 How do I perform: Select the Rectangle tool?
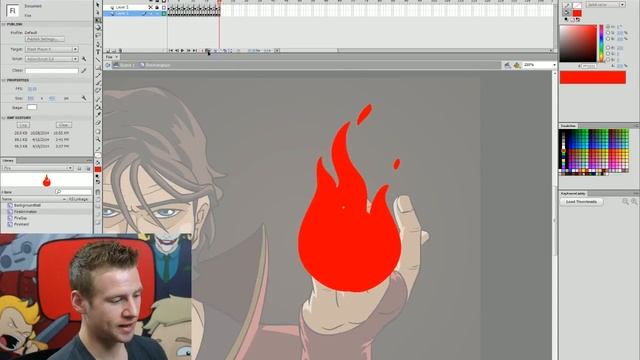point(98,67)
